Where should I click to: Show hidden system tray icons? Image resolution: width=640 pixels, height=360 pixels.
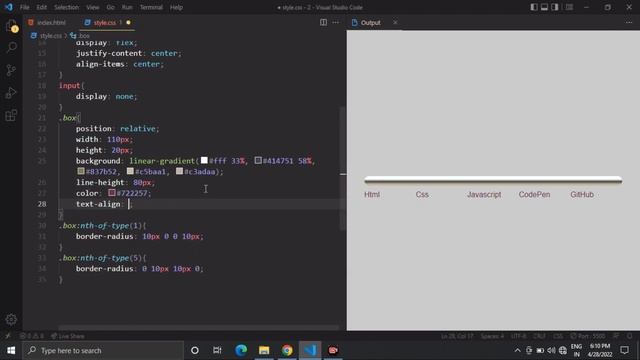click(x=517, y=350)
